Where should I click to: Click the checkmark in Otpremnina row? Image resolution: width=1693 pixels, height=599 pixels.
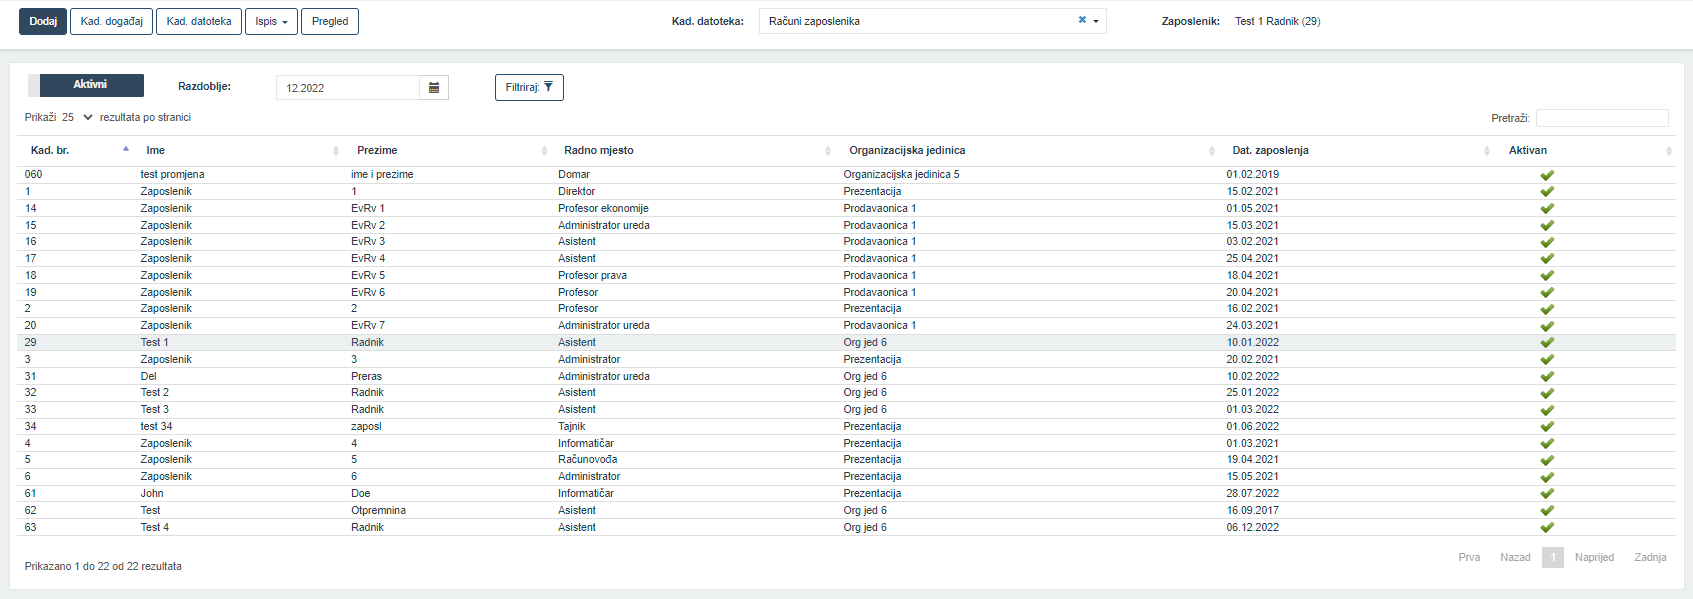[x=1547, y=511]
